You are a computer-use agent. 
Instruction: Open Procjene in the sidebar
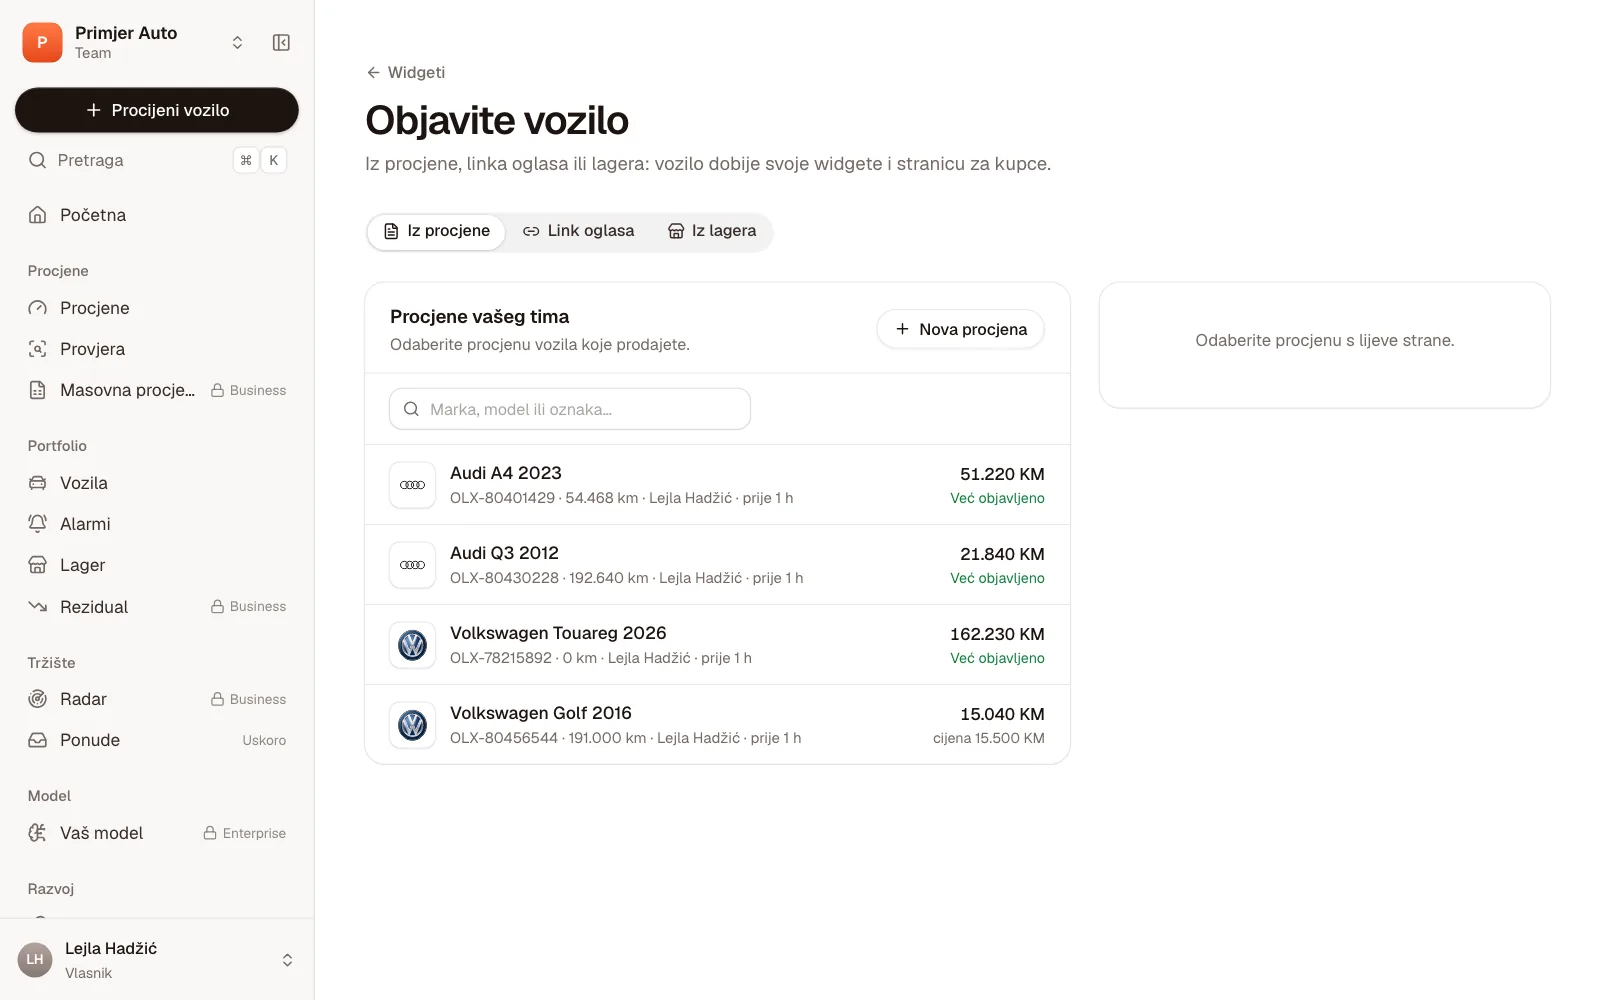[x=157, y=308]
